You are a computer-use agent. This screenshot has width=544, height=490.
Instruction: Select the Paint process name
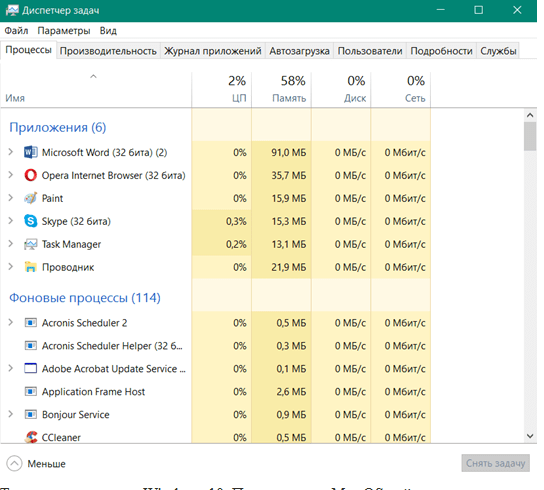click(52, 198)
